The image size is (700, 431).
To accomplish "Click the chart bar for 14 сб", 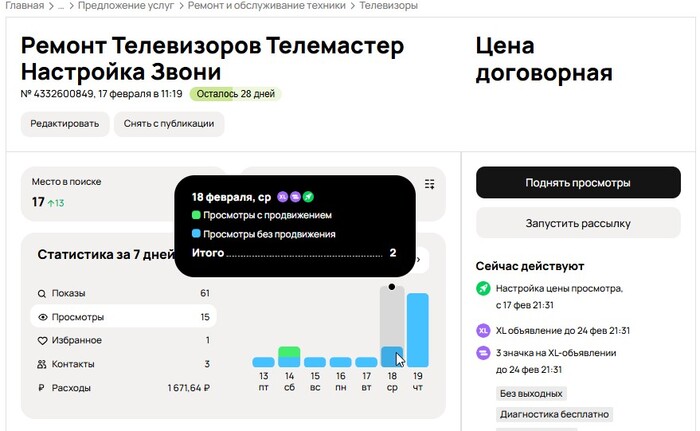I will coord(289,357).
